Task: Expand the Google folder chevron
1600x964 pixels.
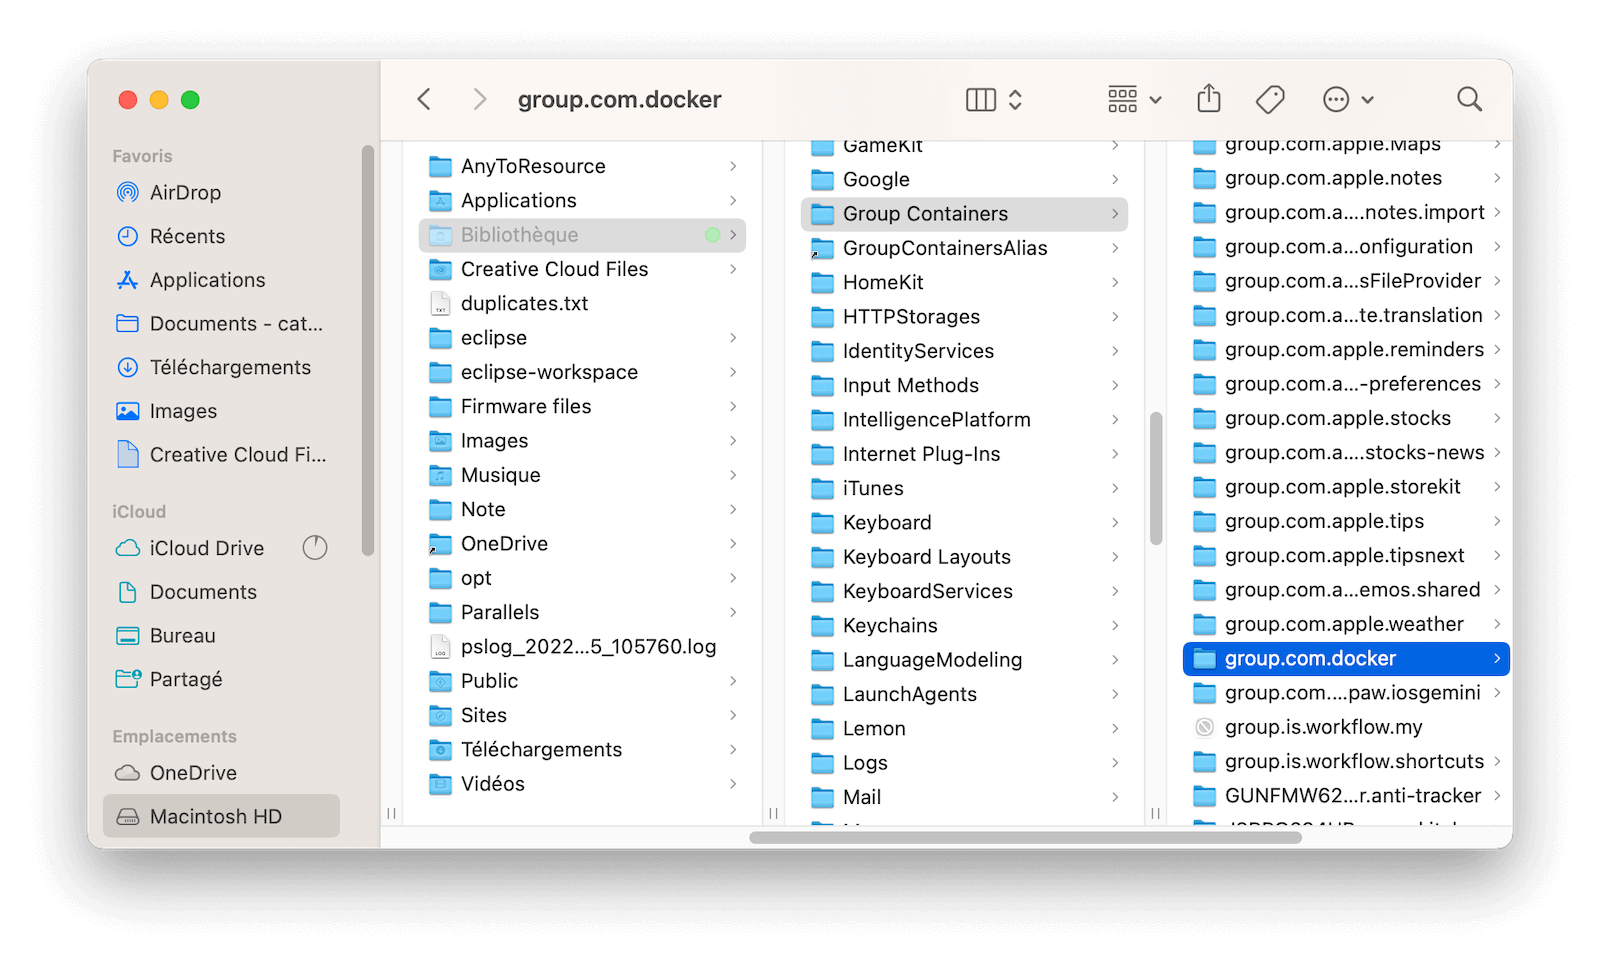Action: (x=1115, y=179)
